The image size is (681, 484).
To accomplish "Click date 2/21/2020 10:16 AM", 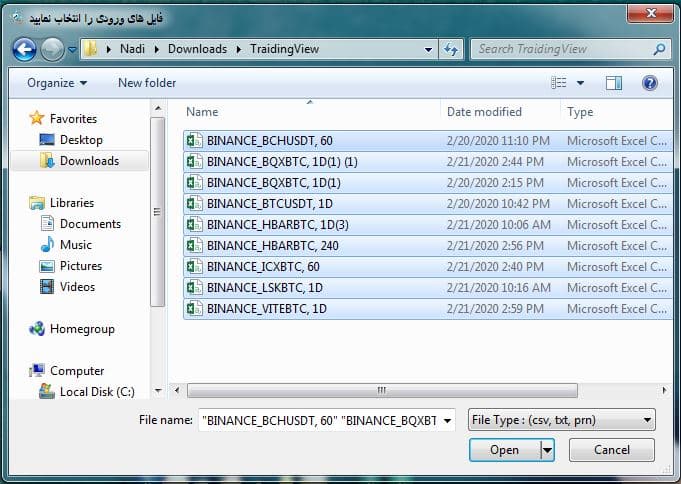I will [499, 288].
